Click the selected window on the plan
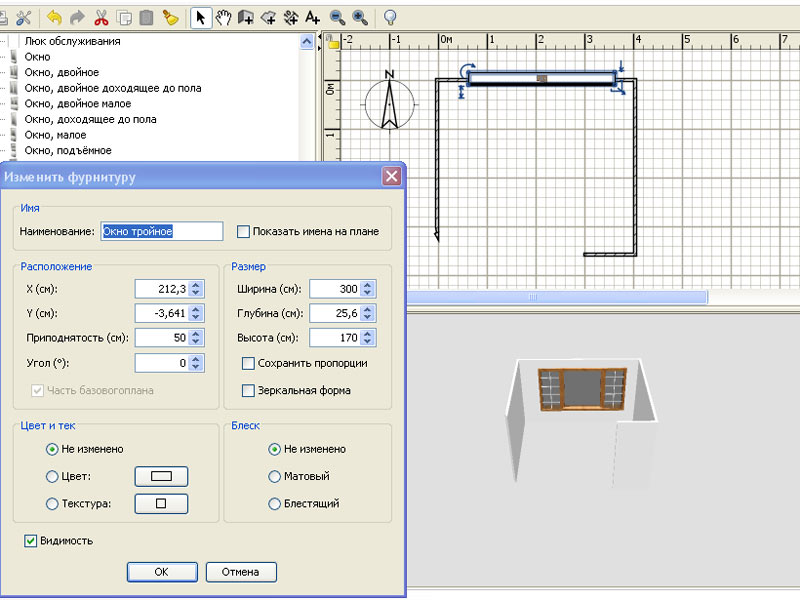Screen dimensions: 800x600 [x=542, y=79]
